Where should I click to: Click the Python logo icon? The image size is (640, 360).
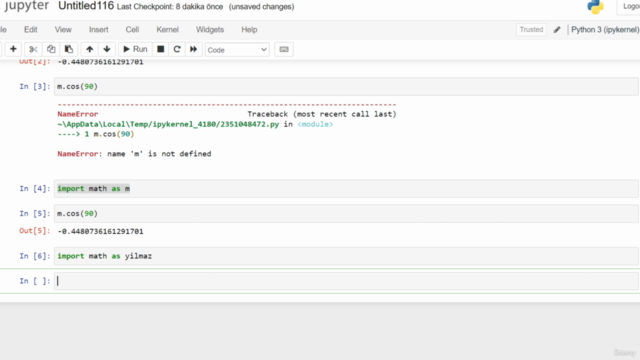click(595, 7)
